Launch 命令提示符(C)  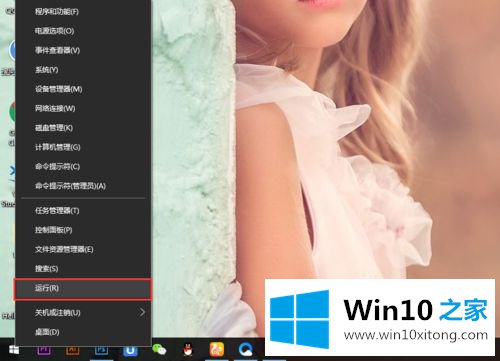(x=83, y=166)
